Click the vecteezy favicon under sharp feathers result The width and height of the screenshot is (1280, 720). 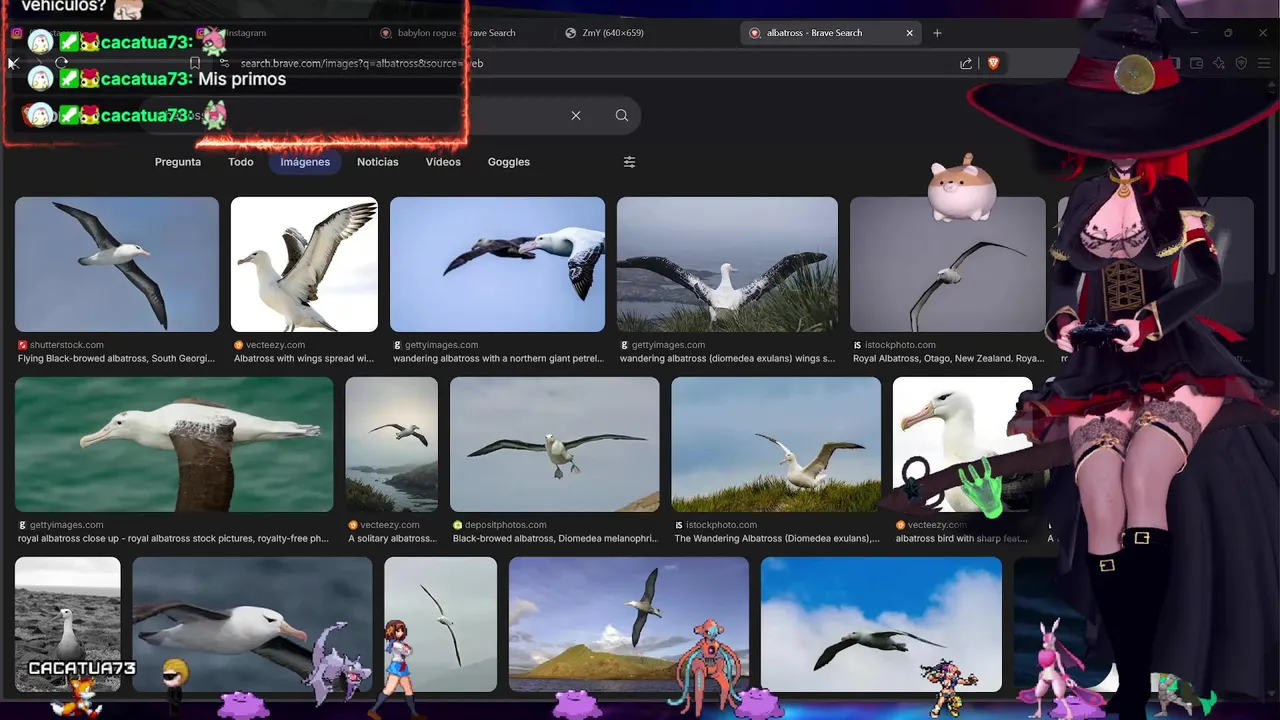(901, 525)
